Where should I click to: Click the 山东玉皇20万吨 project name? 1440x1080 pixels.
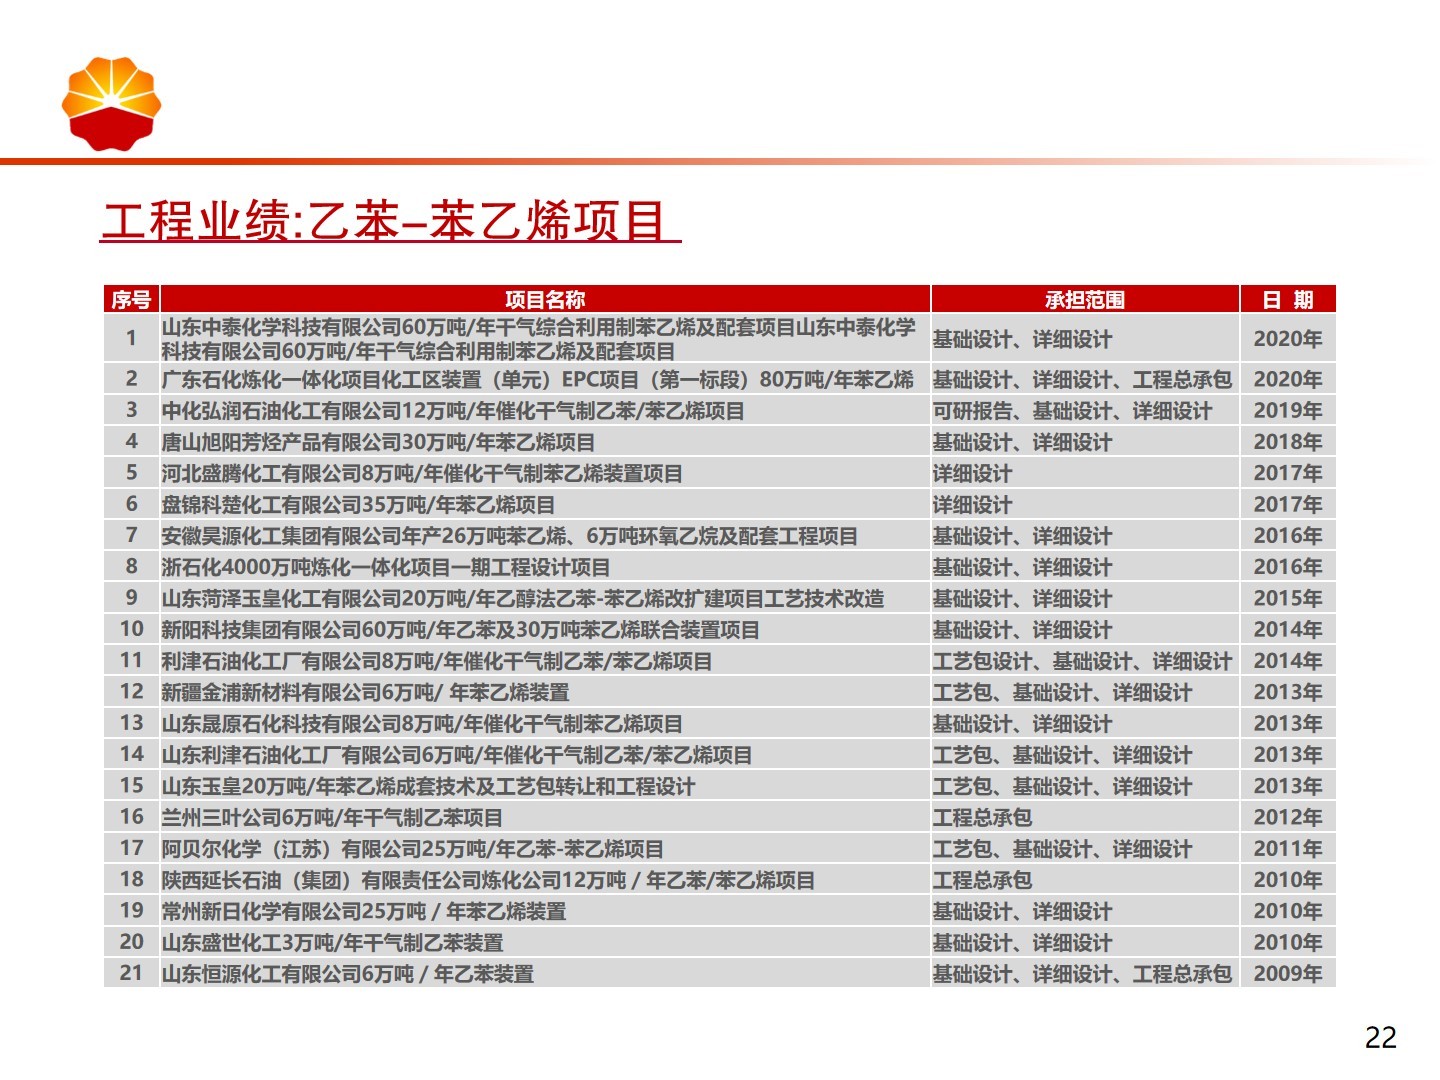click(x=428, y=786)
